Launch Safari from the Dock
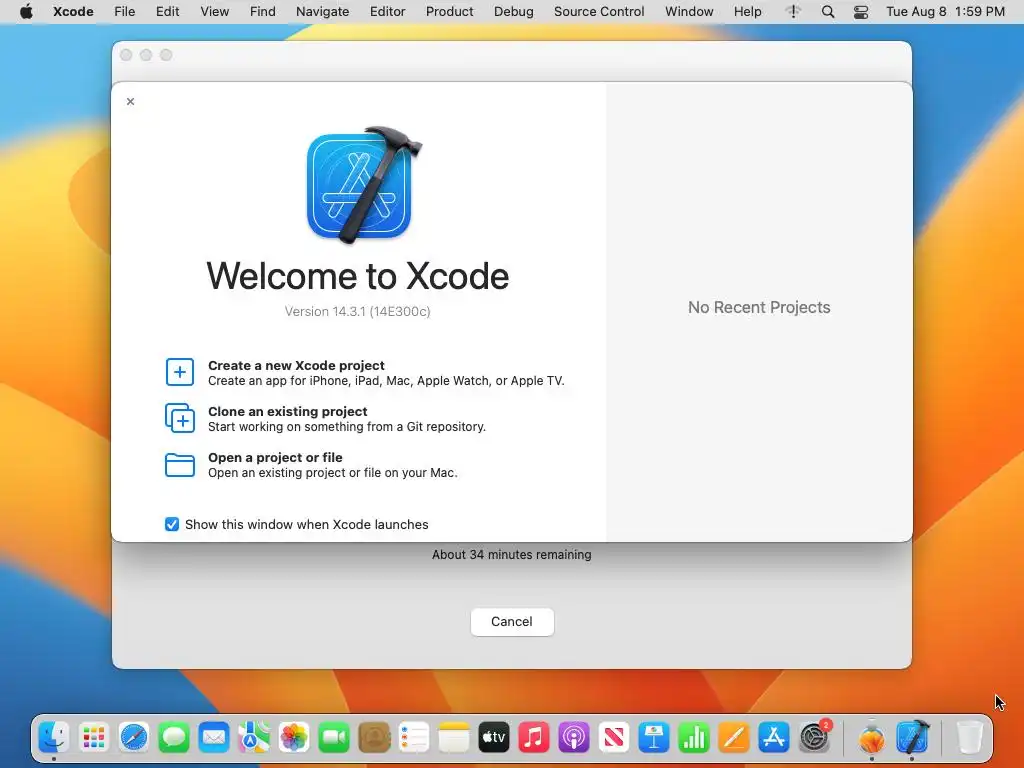This screenshot has width=1024, height=768. 134,738
